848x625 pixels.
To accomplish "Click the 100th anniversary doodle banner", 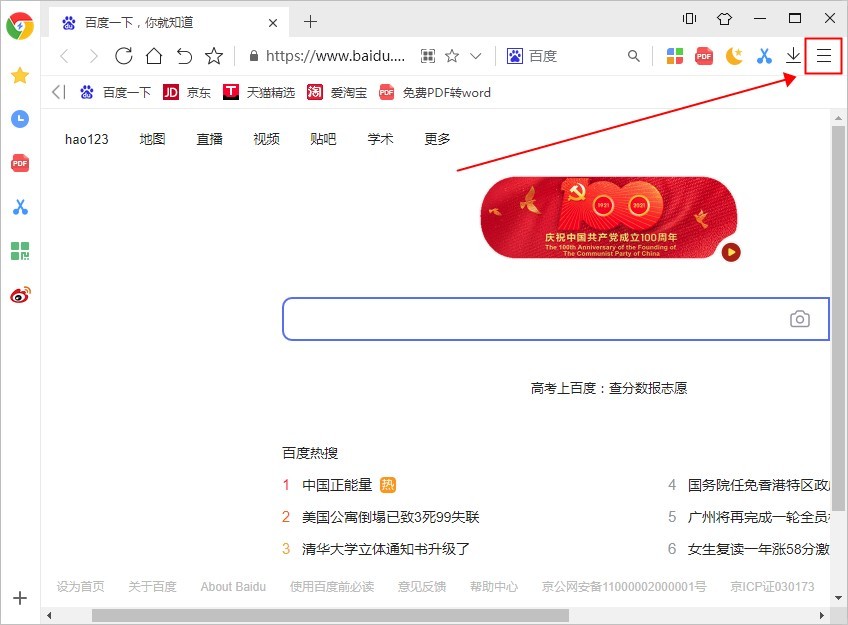I will pos(609,217).
